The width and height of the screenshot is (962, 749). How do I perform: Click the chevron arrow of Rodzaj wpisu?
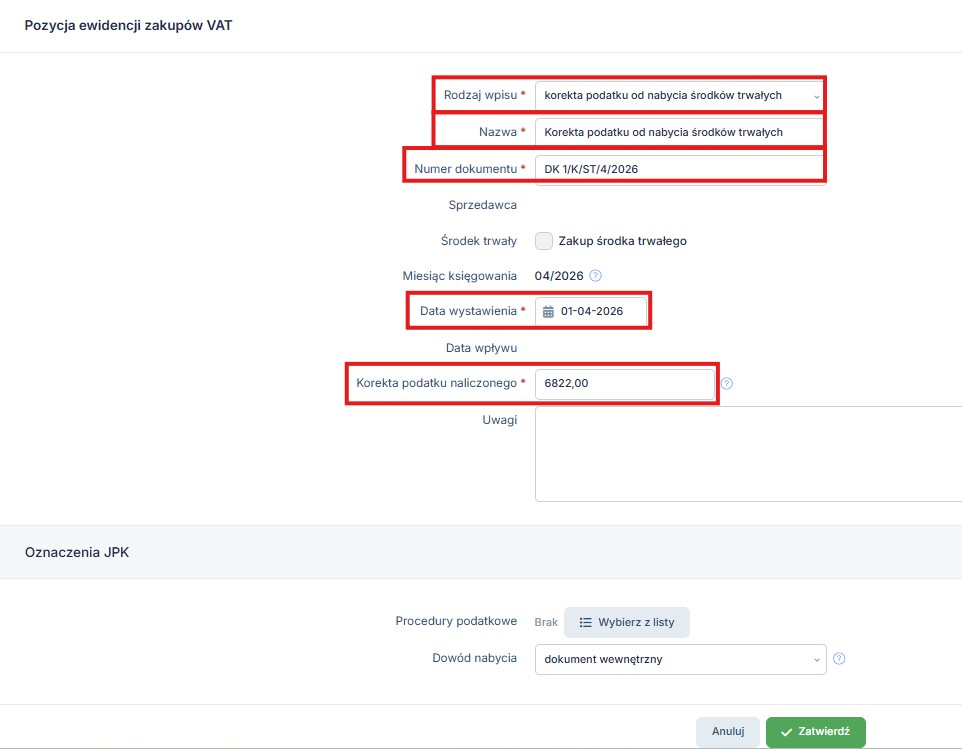(816, 96)
